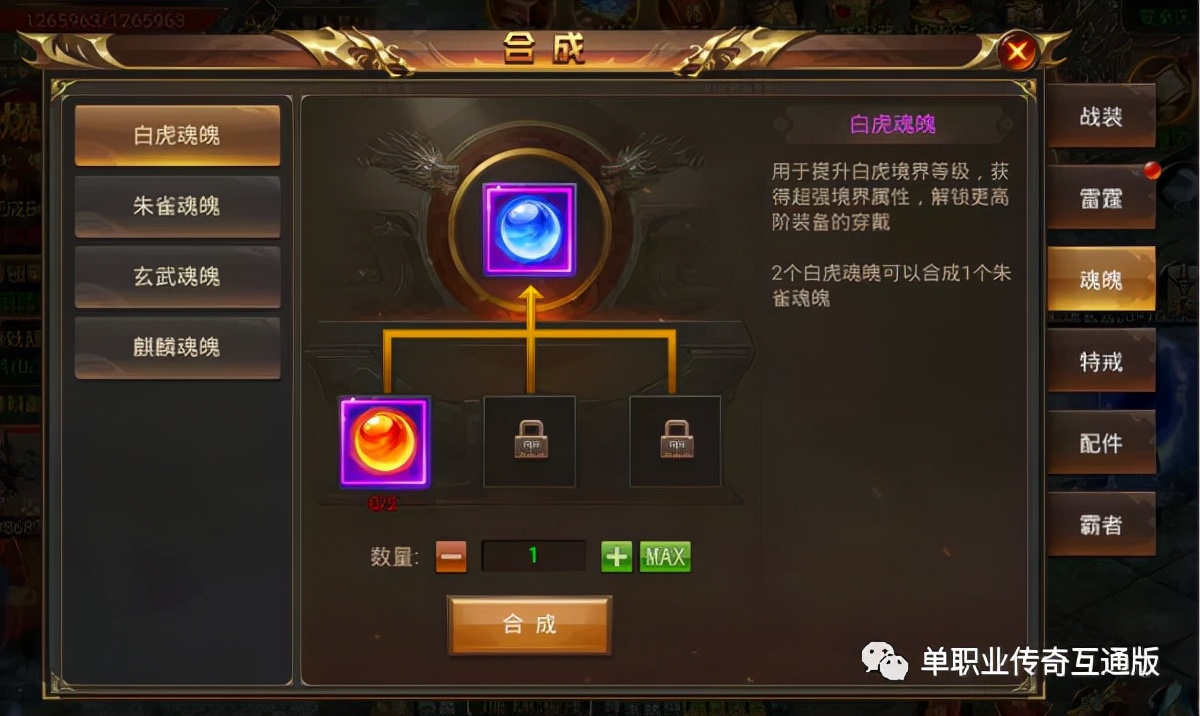Open the 特戒 side tab
Image resolution: width=1200 pixels, height=716 pixels.
1101,362
